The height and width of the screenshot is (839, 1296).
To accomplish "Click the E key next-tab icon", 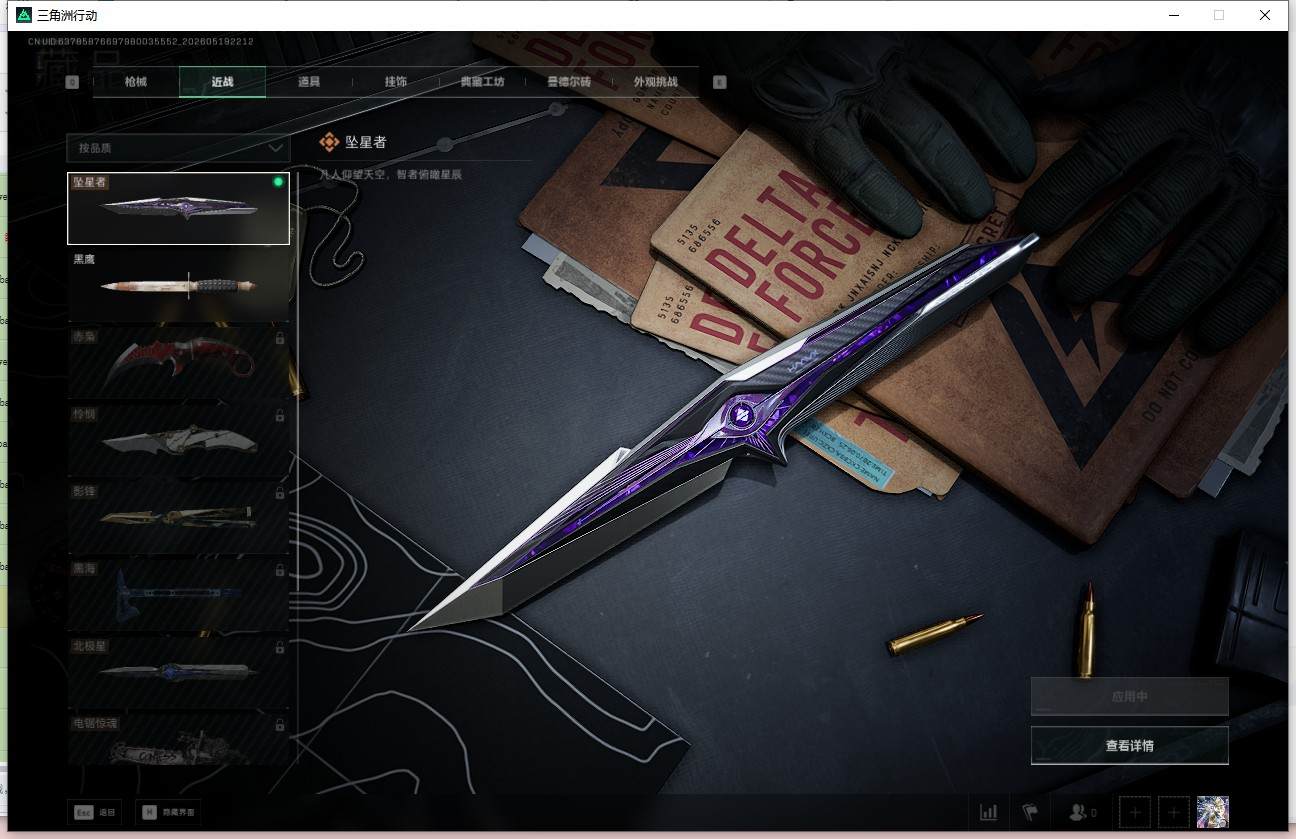I will (719, 82).
